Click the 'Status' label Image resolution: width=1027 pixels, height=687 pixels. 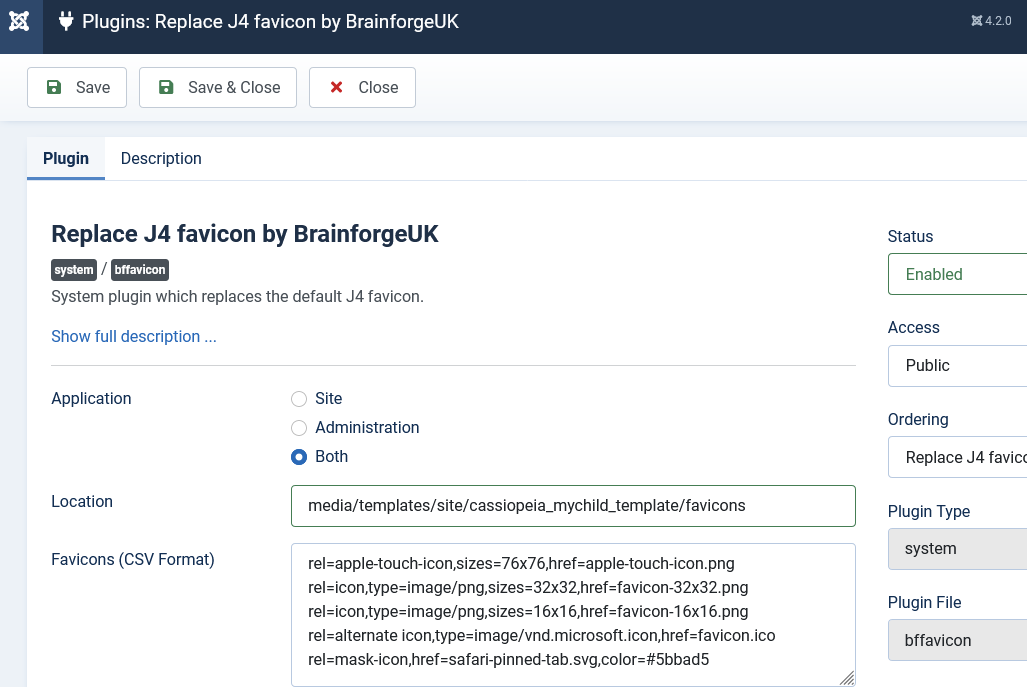910,236
